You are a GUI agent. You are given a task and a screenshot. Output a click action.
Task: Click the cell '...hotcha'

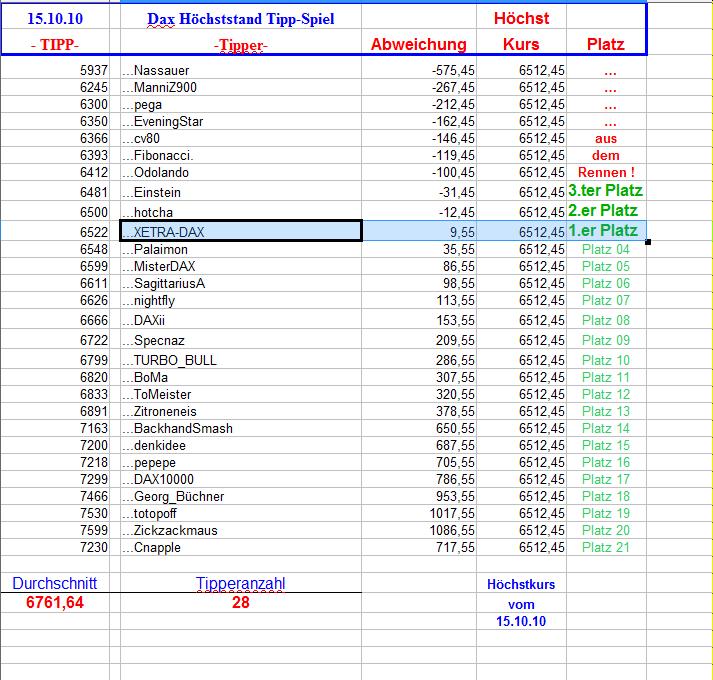tap(241, 212)
